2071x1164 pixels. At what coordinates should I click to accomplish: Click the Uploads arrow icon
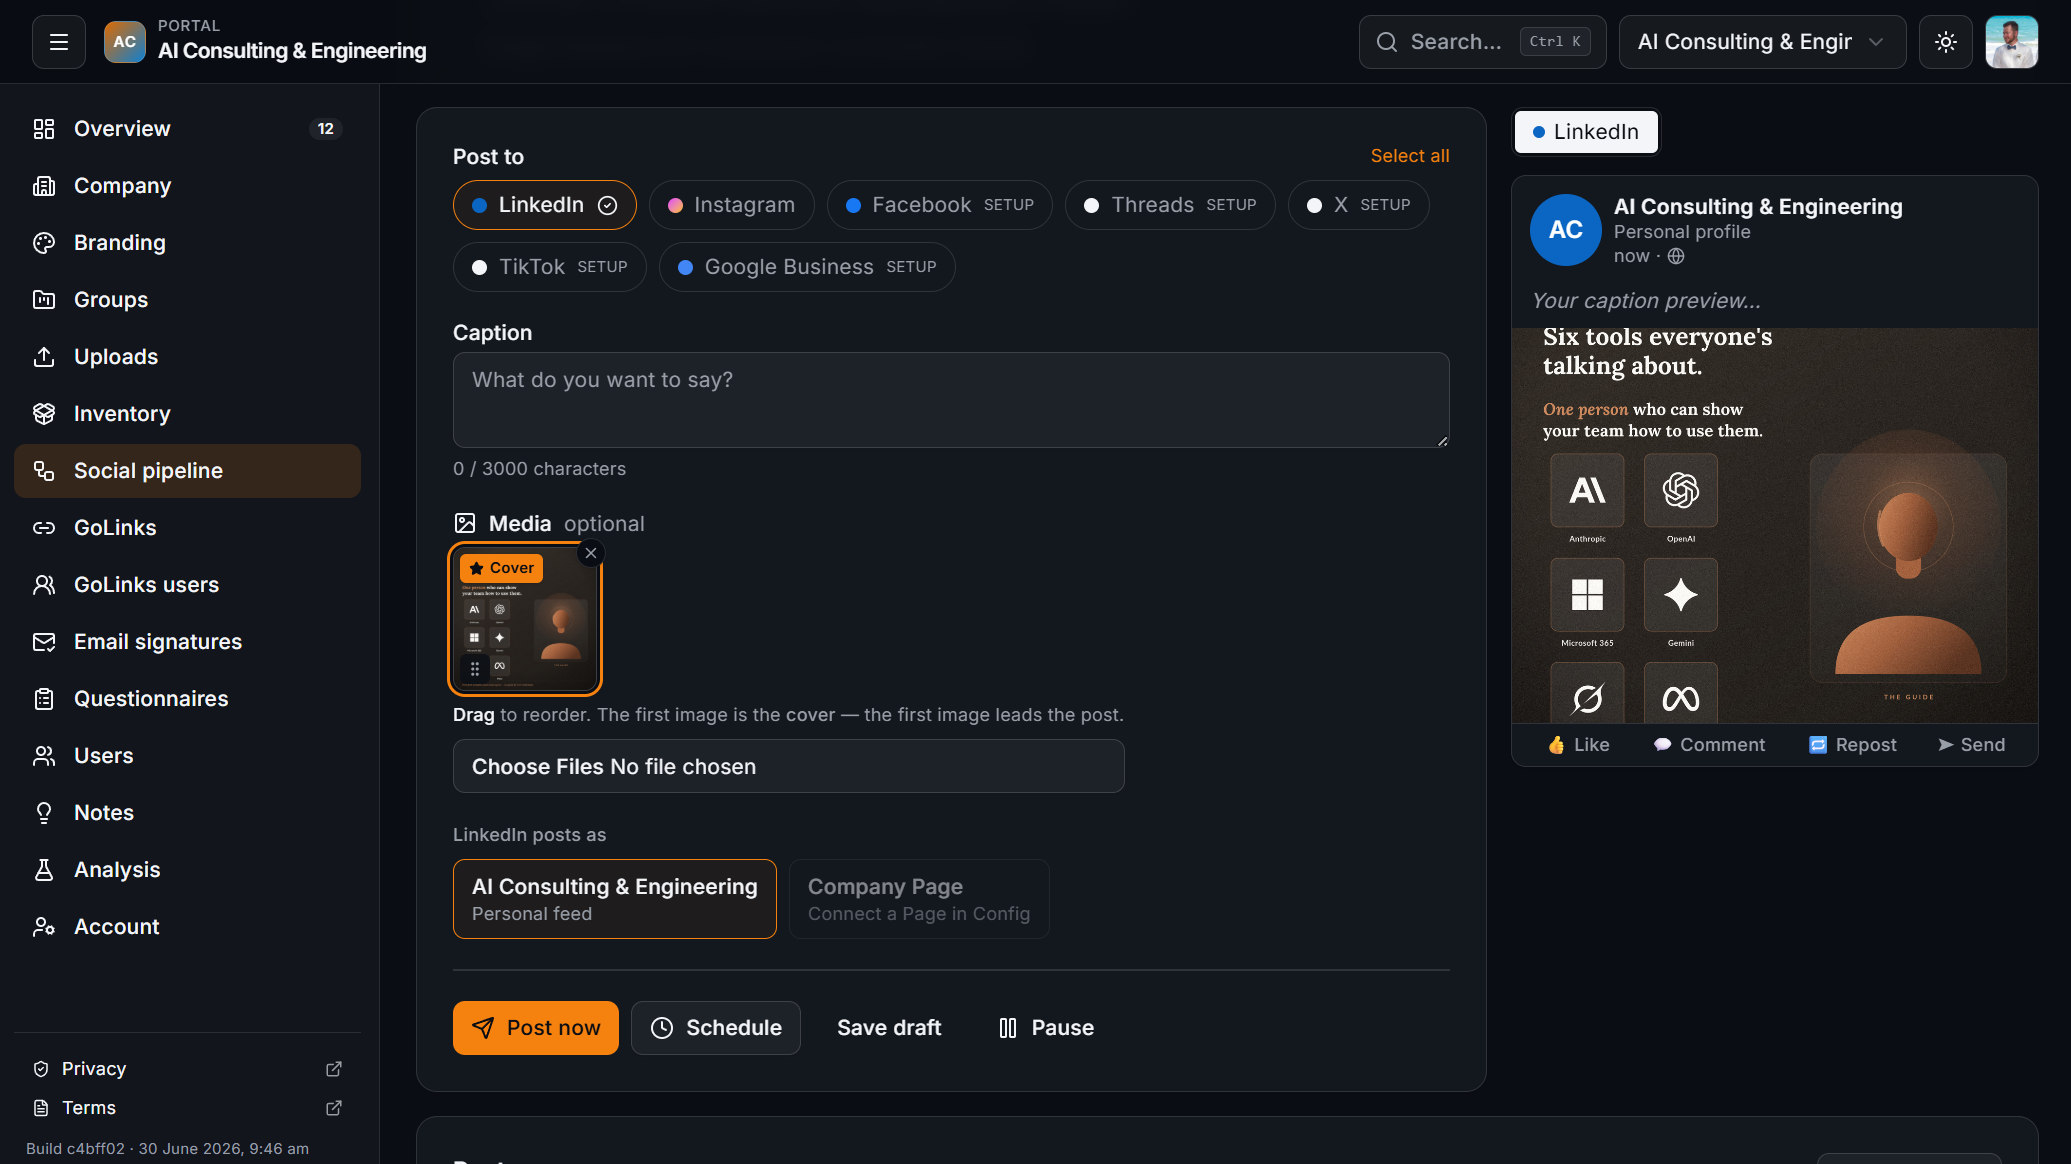(x=44, y=357)
